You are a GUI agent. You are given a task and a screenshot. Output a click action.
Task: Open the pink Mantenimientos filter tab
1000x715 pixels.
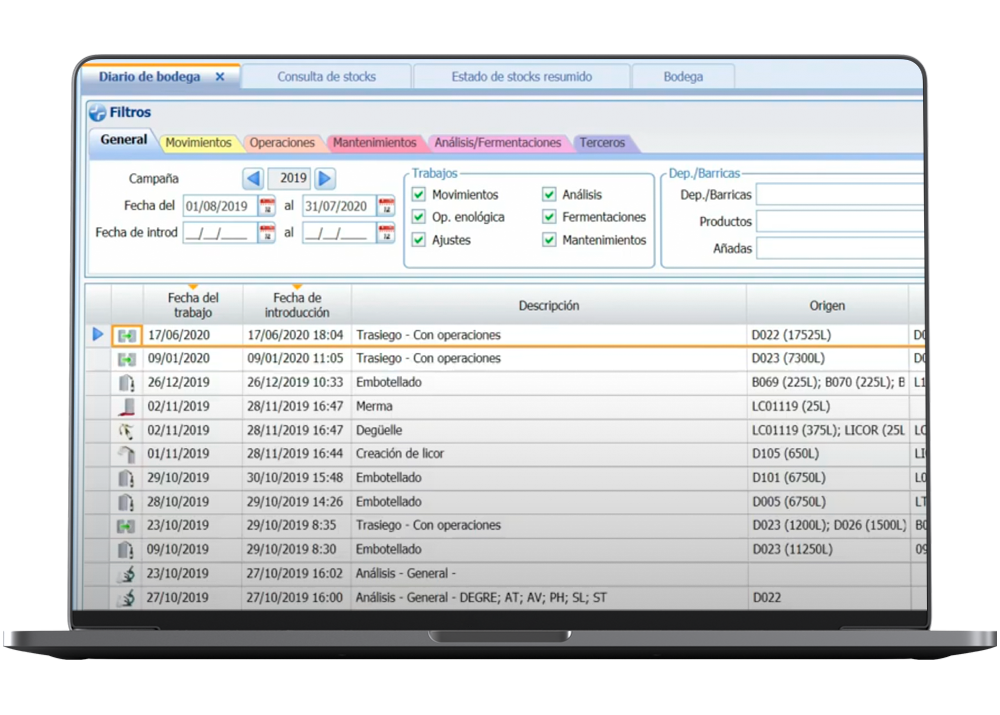[374, 143]
